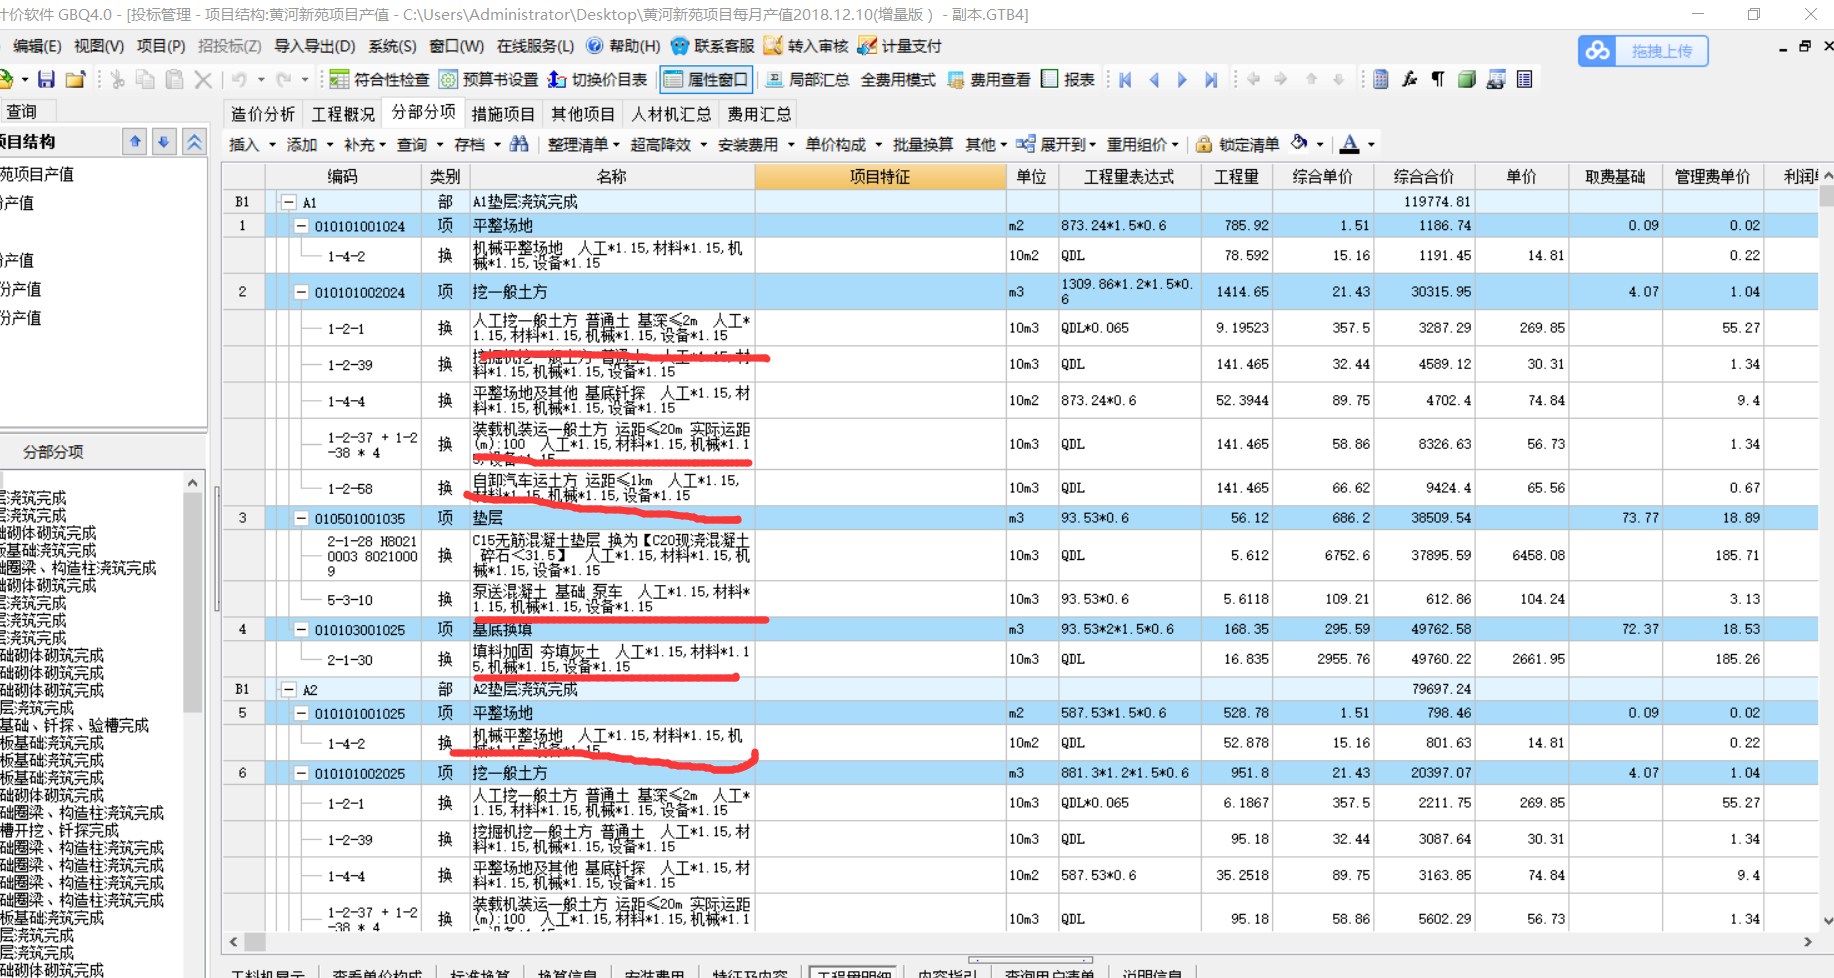Screen dimensions: 1834x978
Task: Click the Redo arrow icon
Action: [x=284, y=80]
